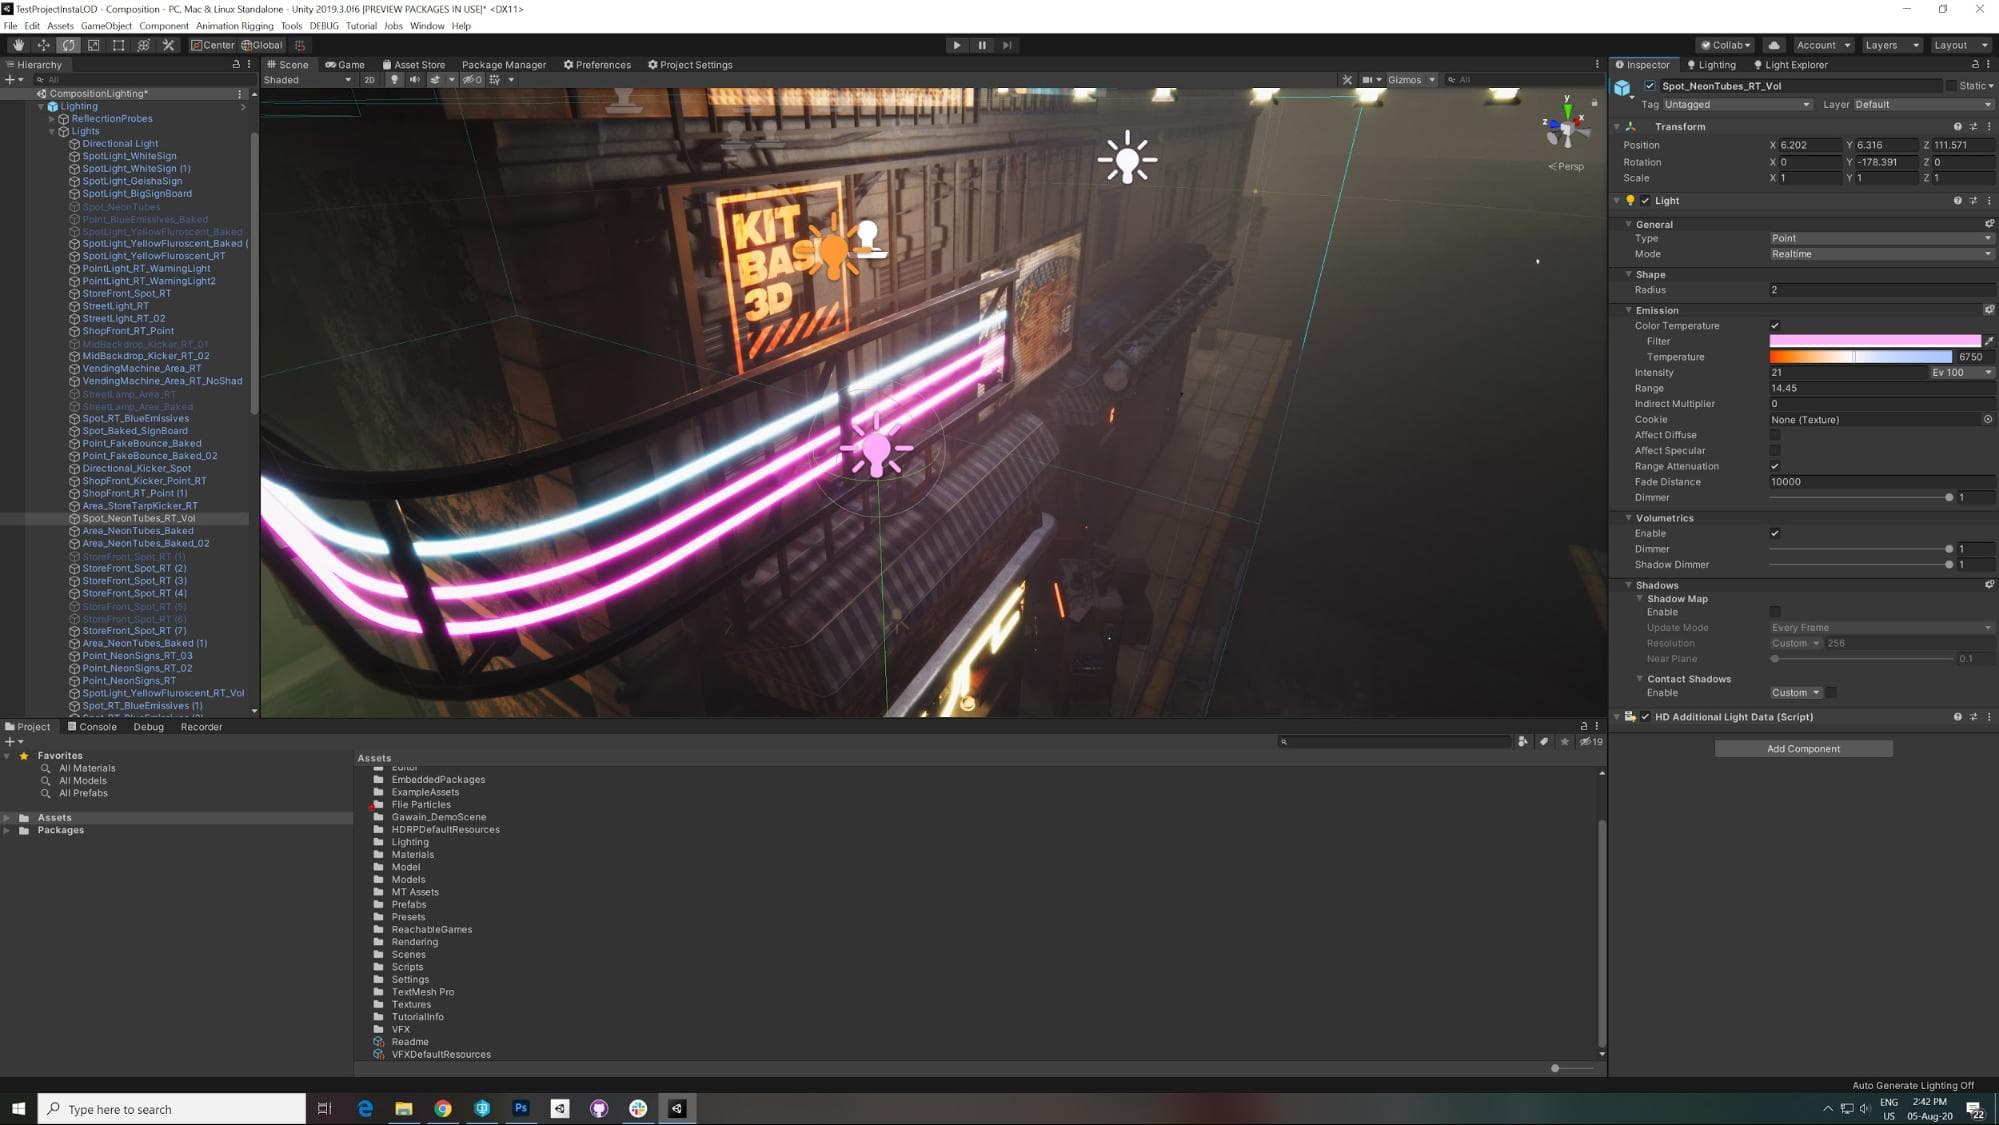Enable Shadow Map checkbox

(1775, 612)
